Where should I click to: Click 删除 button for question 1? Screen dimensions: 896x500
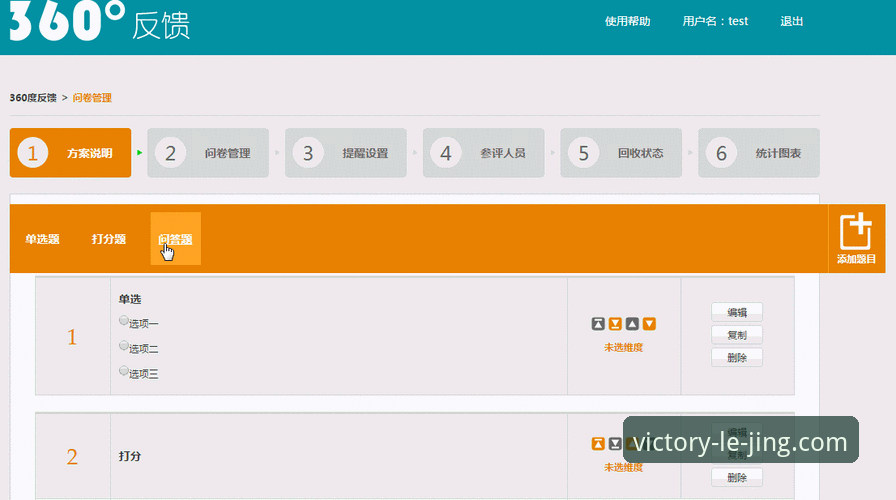(737, 357)
